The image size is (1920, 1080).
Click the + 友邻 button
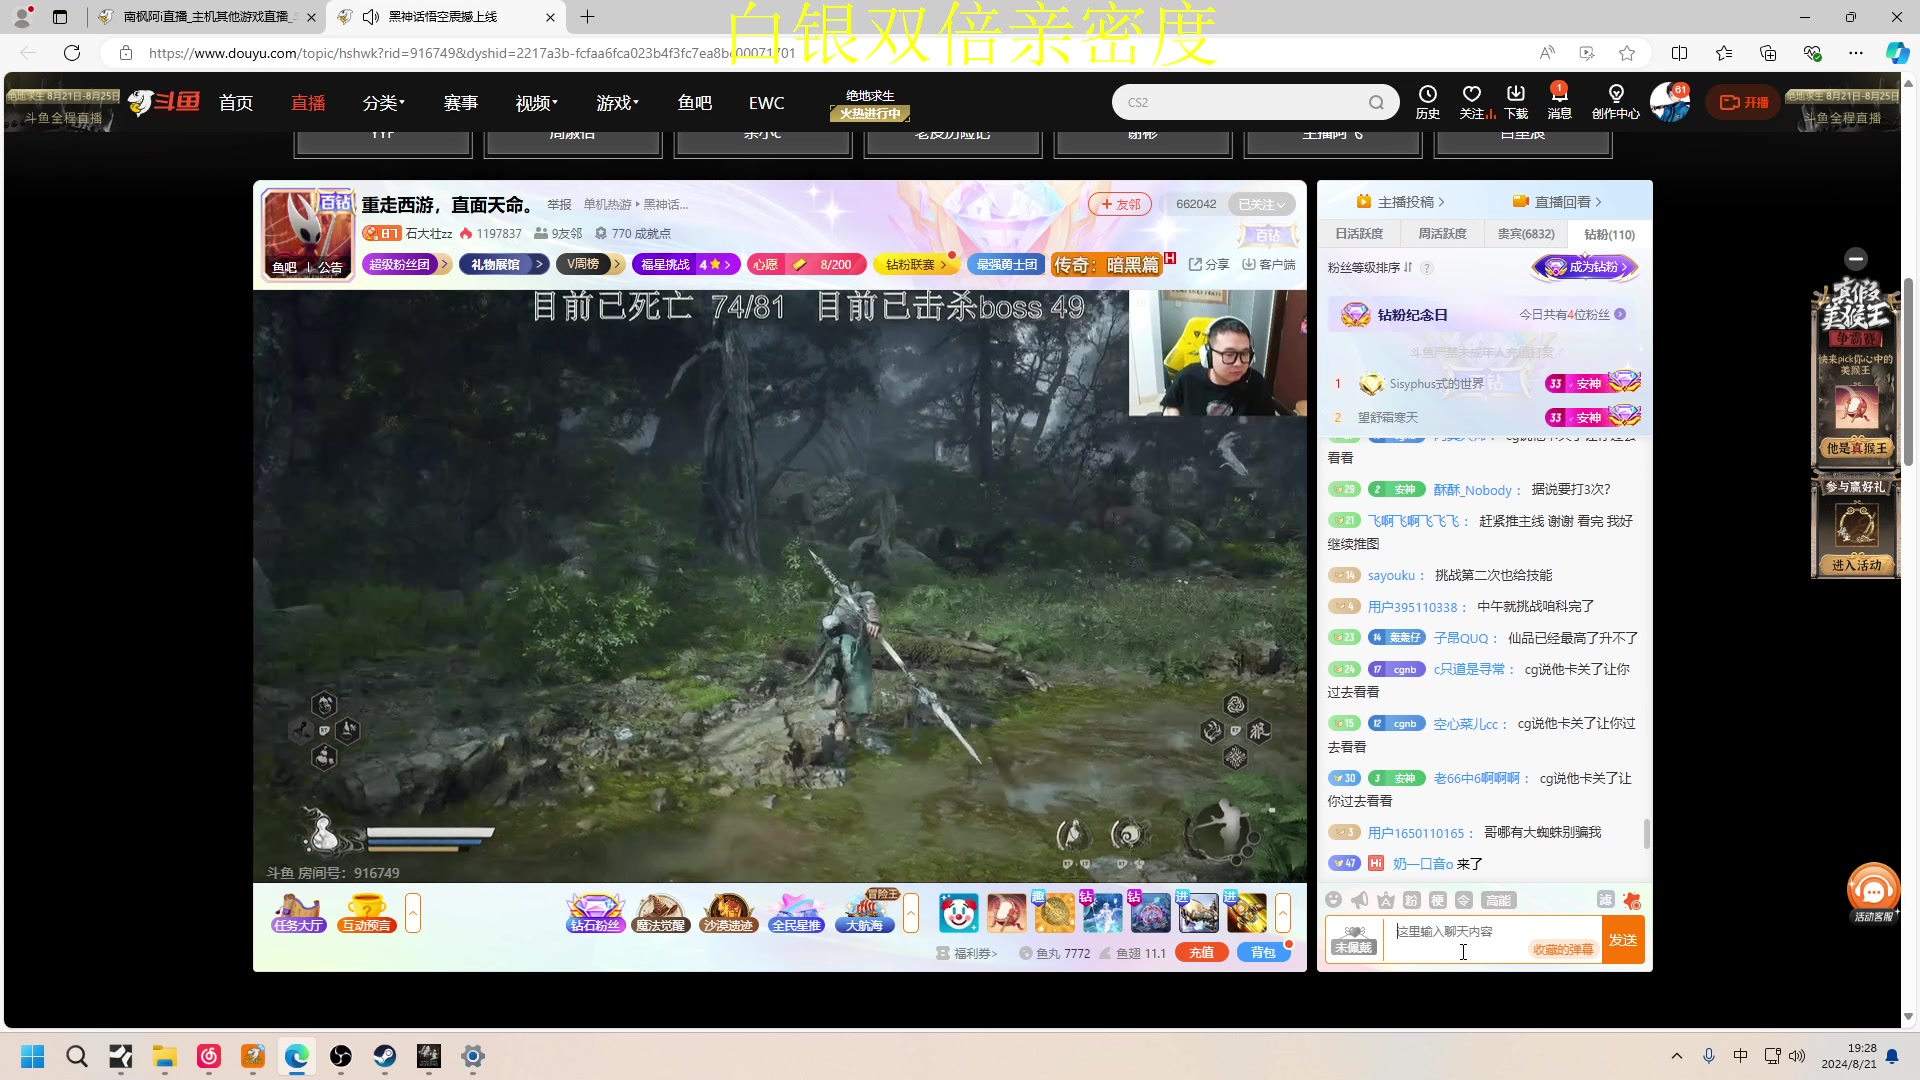tap(1120, 204)
